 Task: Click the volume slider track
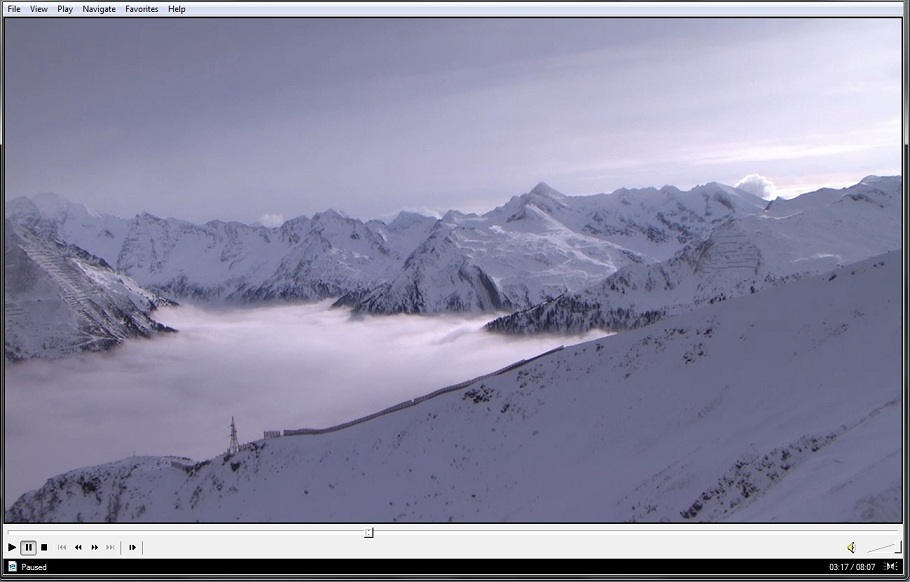pyautogui.click(x=883, y=547)
